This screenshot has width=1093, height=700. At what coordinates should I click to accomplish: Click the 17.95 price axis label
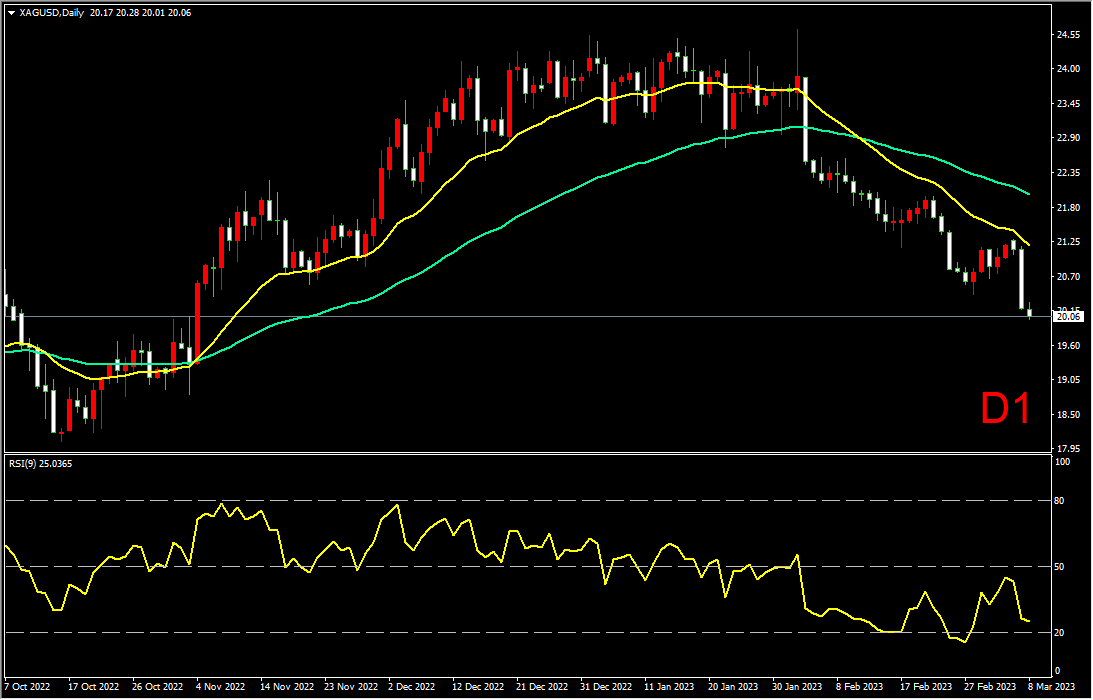pos(1068,449)
